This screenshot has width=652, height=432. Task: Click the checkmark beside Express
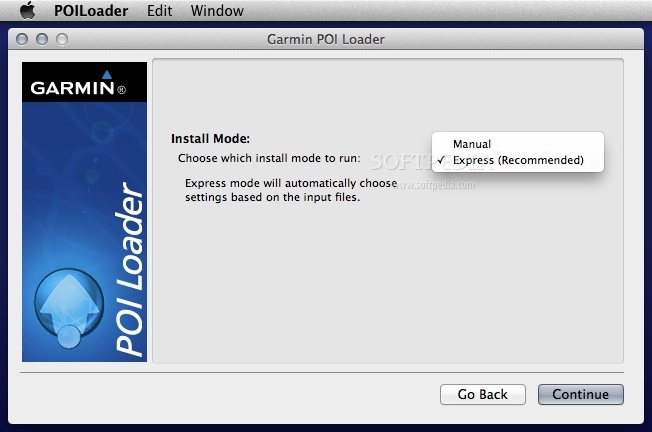click(441, 160)
